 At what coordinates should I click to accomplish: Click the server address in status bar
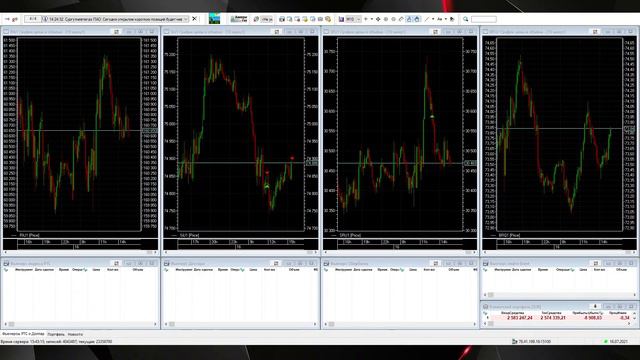534,341
